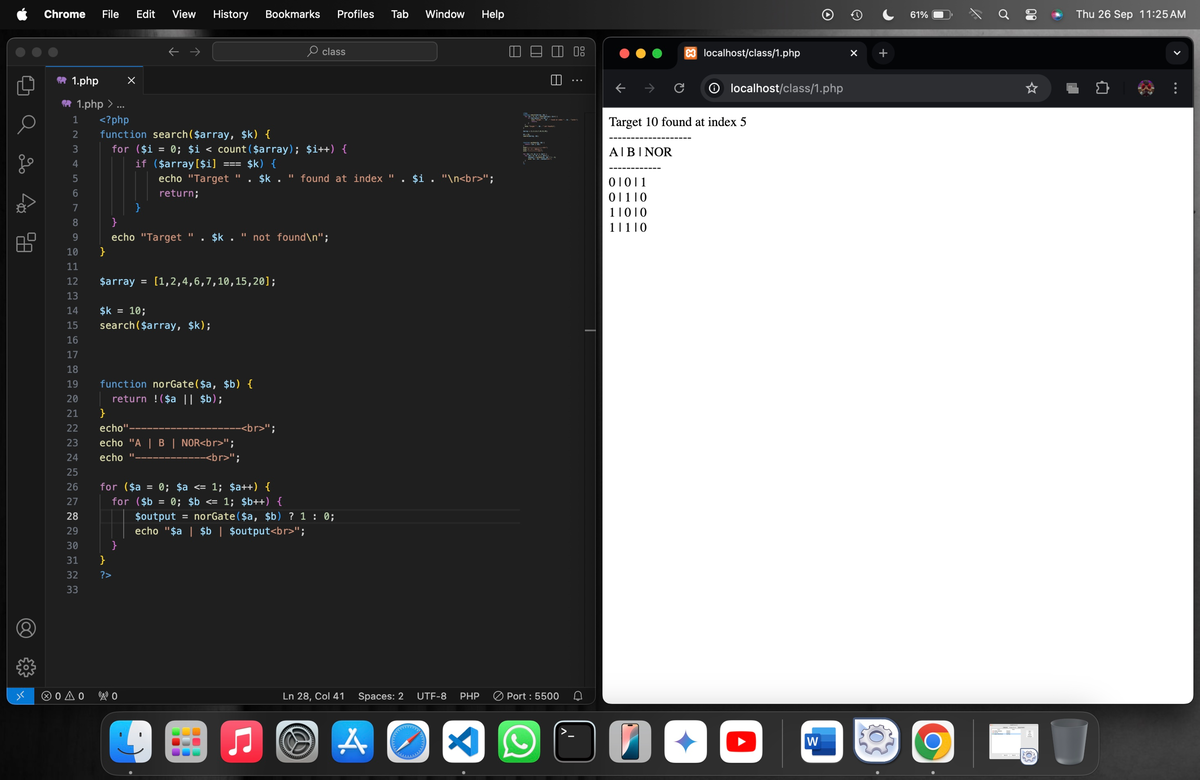1200x780 pixels.
Task: Go back in VS Code navigation history
Action: [x=173, y=51]
